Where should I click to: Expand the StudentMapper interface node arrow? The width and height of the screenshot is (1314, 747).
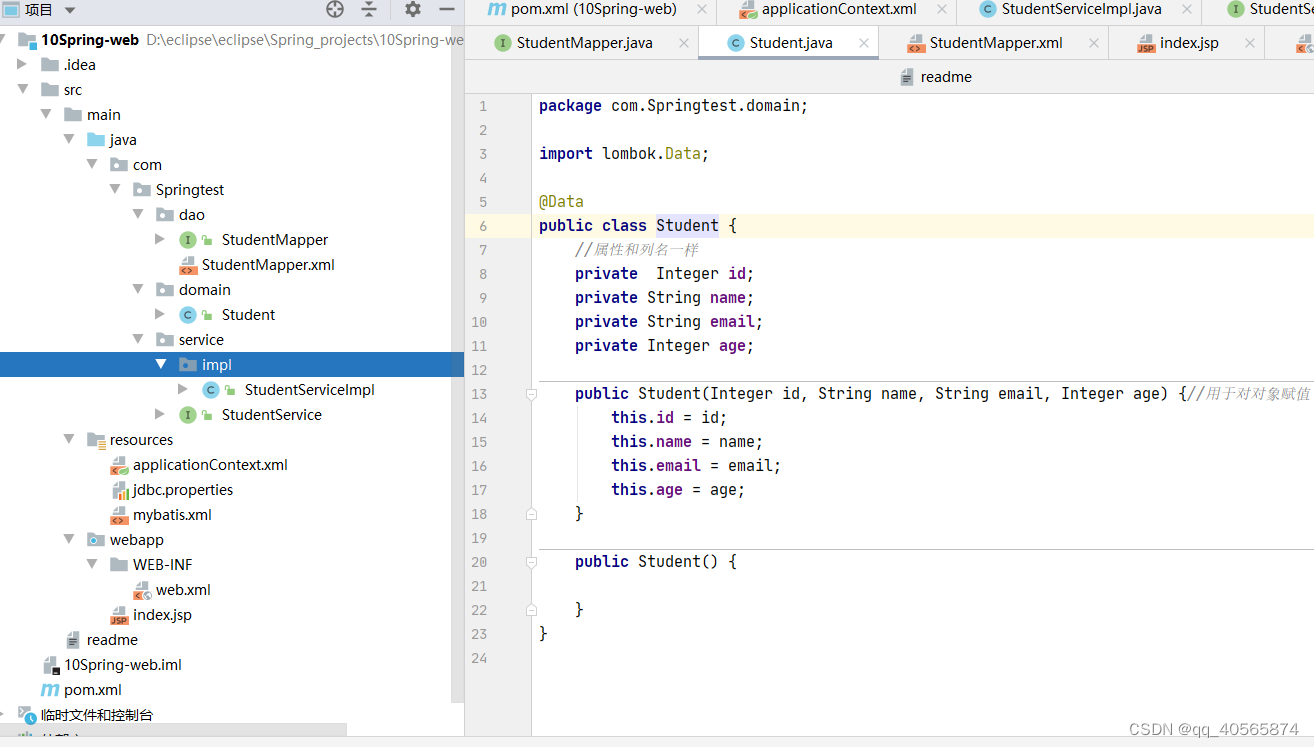pos(161,240)
